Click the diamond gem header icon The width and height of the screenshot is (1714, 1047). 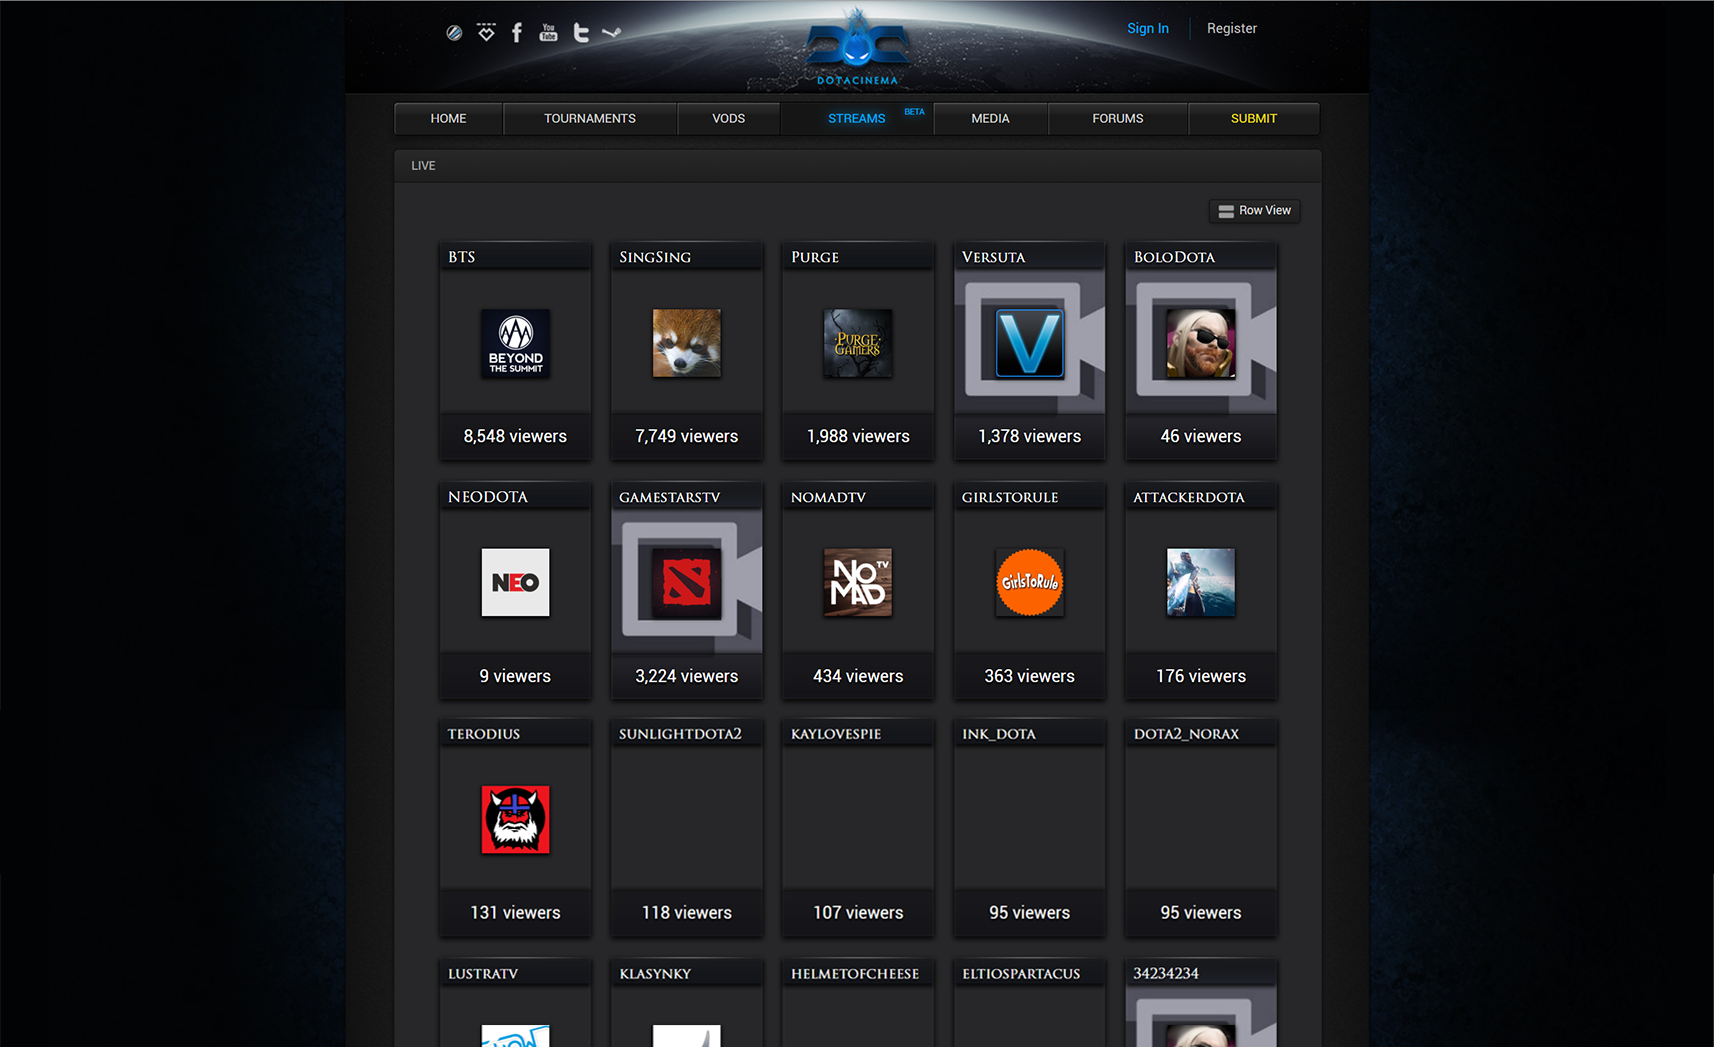point(486,32)
